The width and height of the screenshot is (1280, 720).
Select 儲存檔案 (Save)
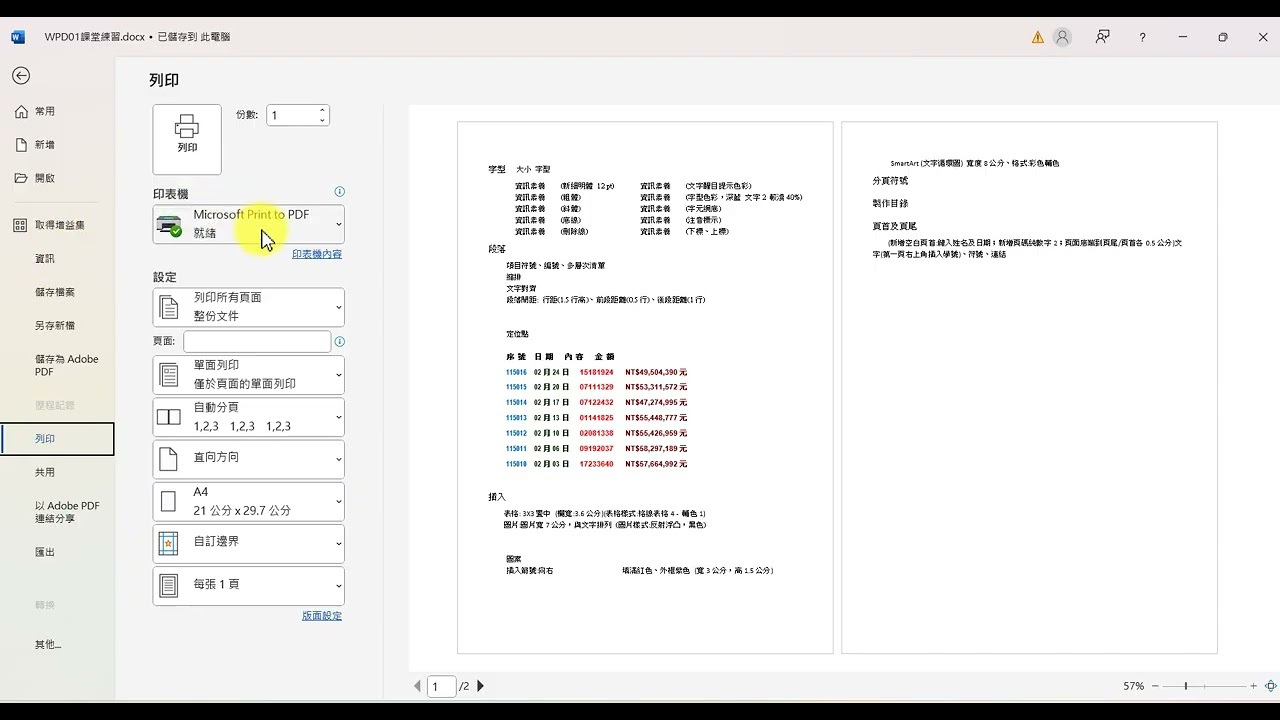click(57, 292)
